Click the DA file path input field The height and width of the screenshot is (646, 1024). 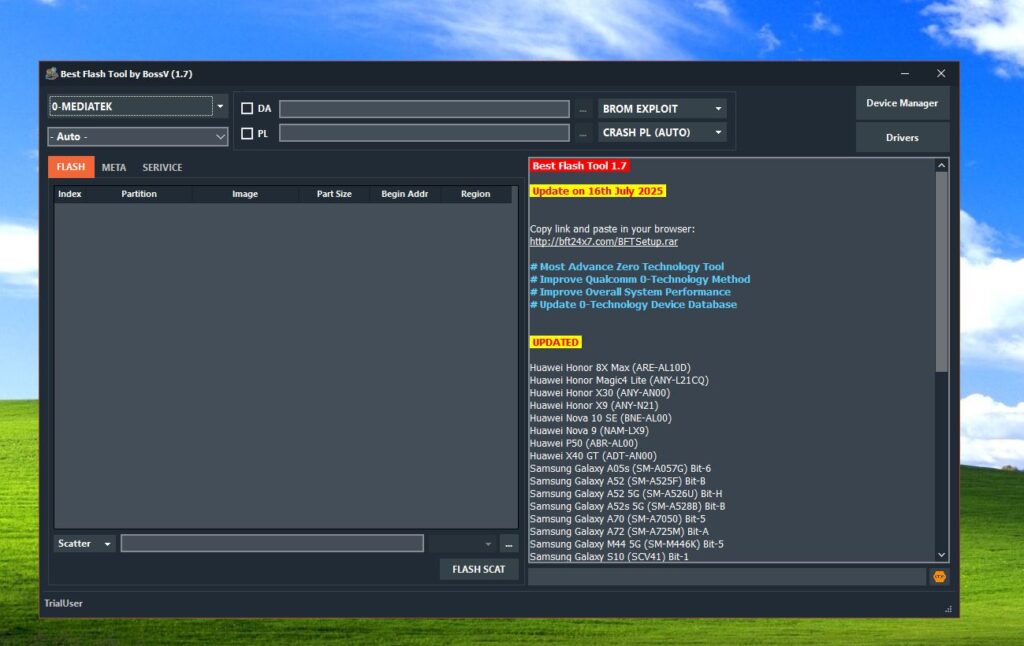click(x=424, y=109)
